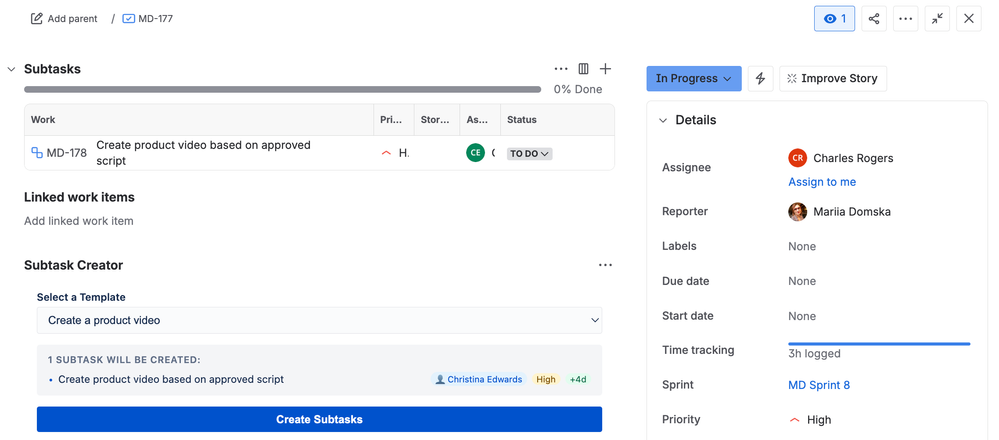Click the MD-177 task type icon
The width and height of the screenshot is (999, 440).
pos(129,18)
